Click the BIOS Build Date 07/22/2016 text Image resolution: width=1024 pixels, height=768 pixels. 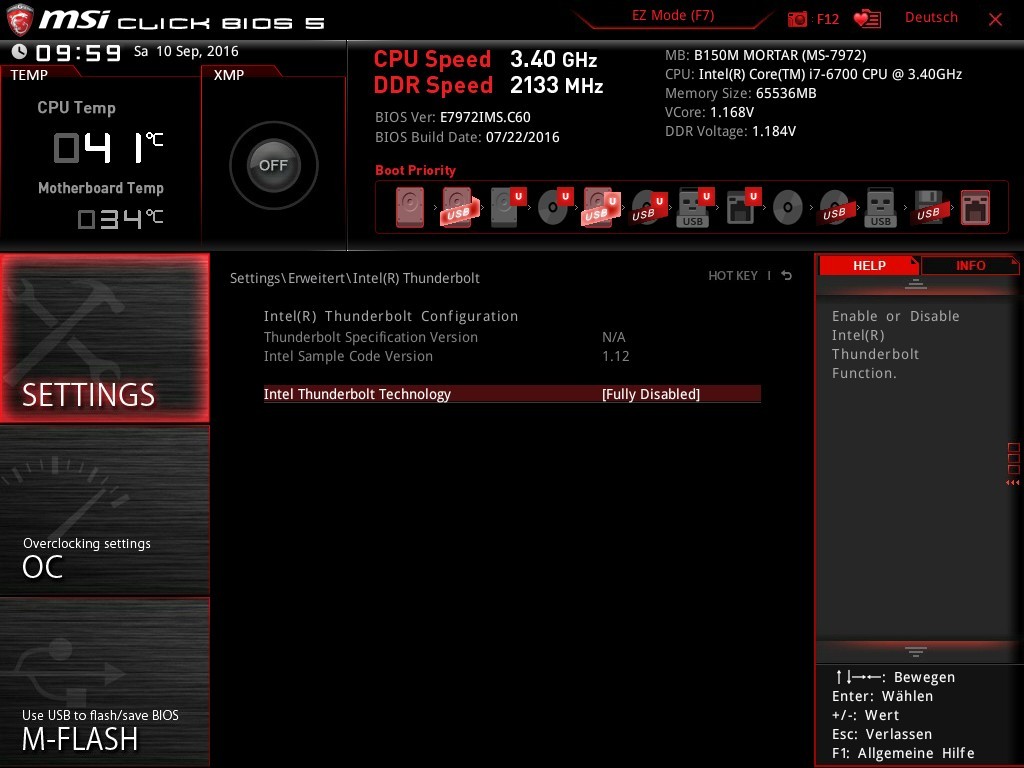467,137
